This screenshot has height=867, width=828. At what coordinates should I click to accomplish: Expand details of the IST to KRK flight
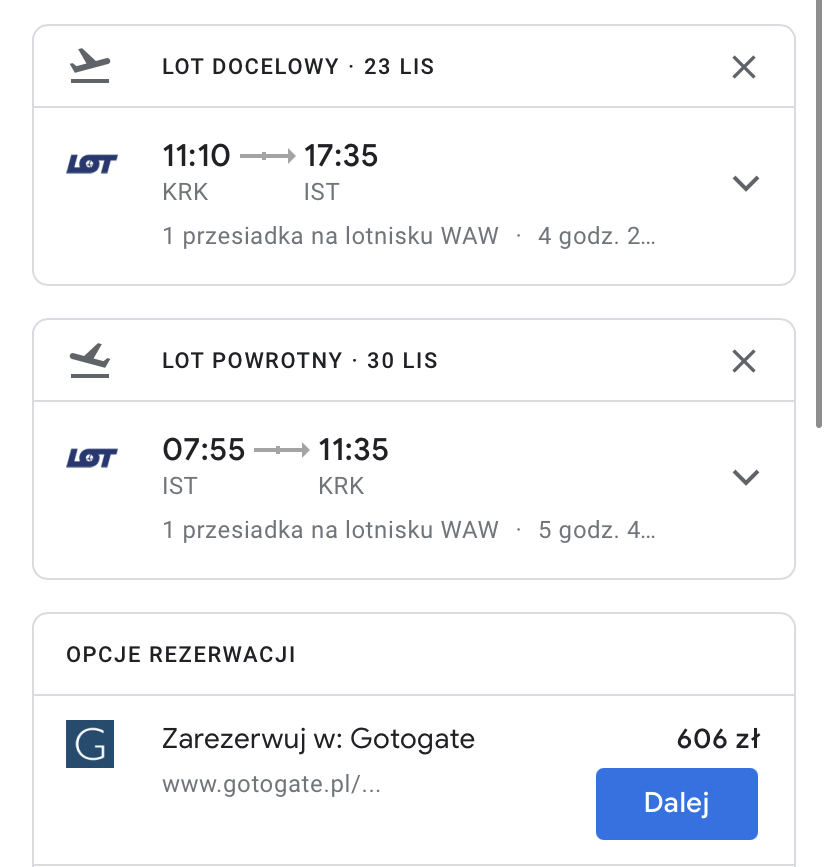(746, 477)
